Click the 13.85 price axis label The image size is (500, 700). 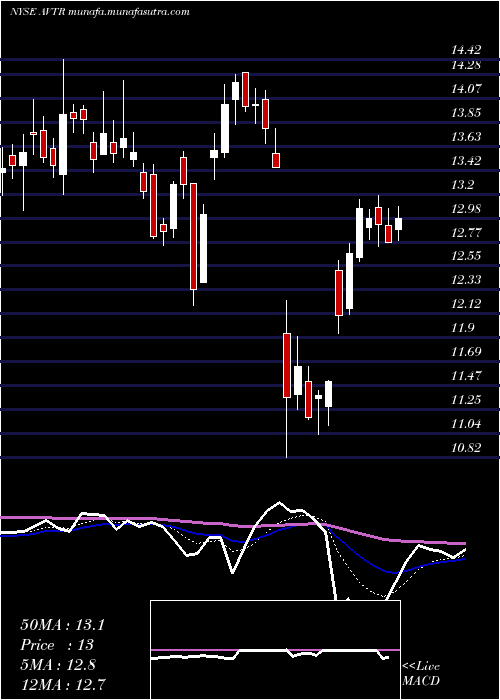[x=466, y=113]
